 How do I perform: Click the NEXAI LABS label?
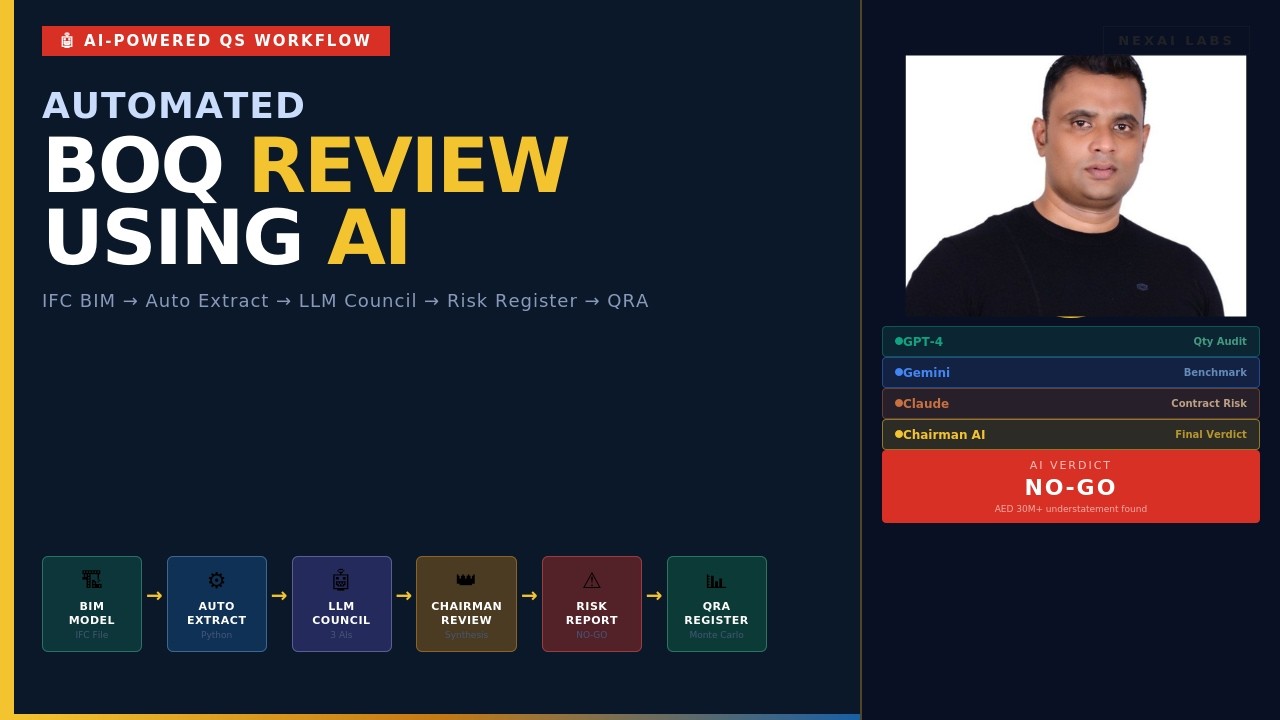pyautogui.click(x=1176, y=41)
